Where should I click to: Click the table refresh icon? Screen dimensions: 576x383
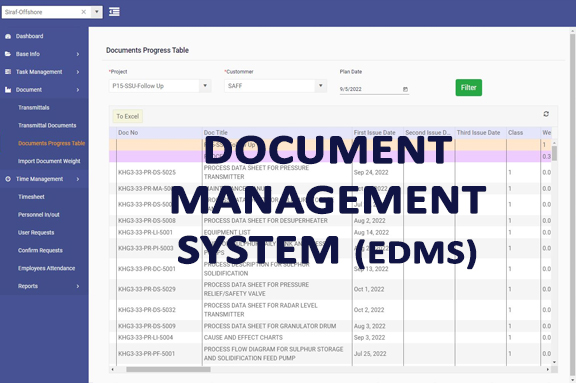point(546,114)
